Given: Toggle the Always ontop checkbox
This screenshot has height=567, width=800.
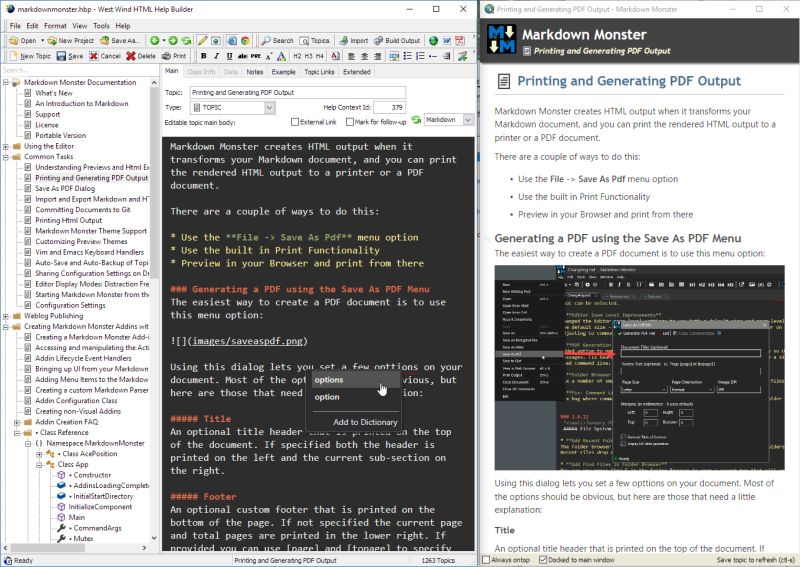Looking at the screenshot, I should point(486,560).
